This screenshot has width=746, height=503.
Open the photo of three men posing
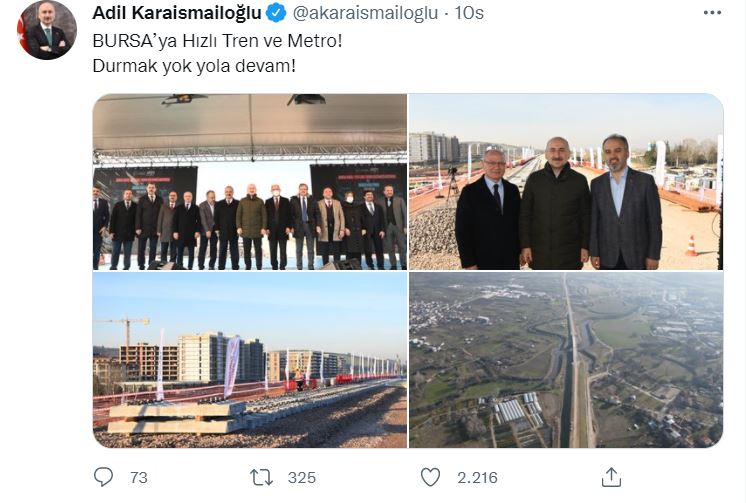[x=566, y=182]
